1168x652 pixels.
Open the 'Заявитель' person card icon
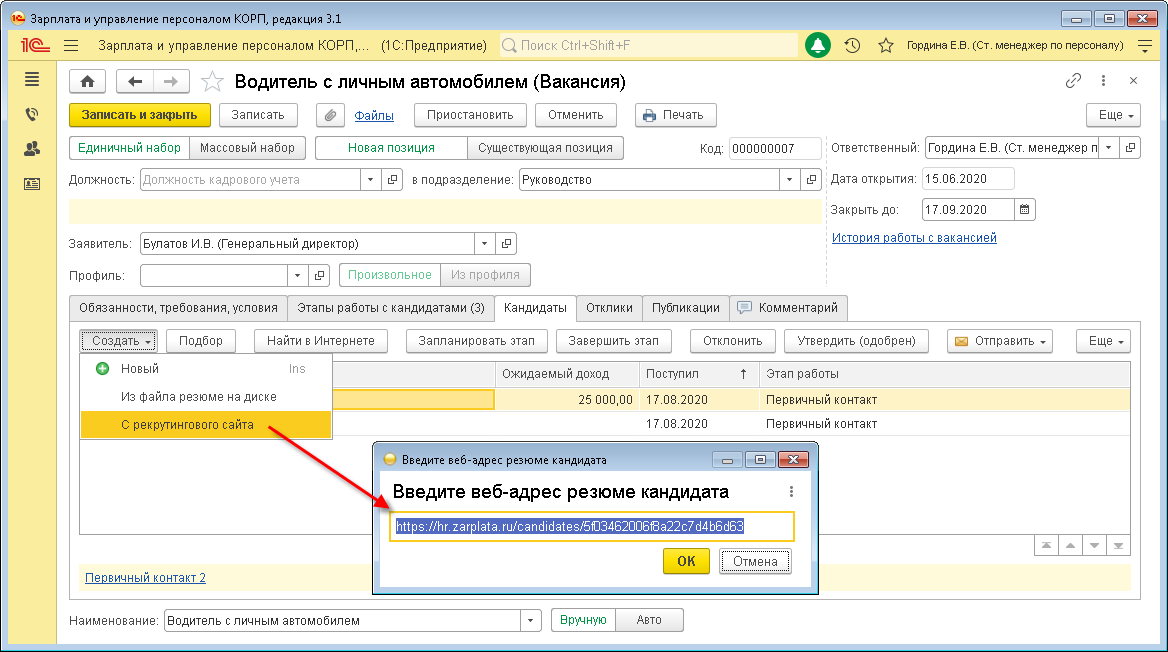tap(507, 244)
